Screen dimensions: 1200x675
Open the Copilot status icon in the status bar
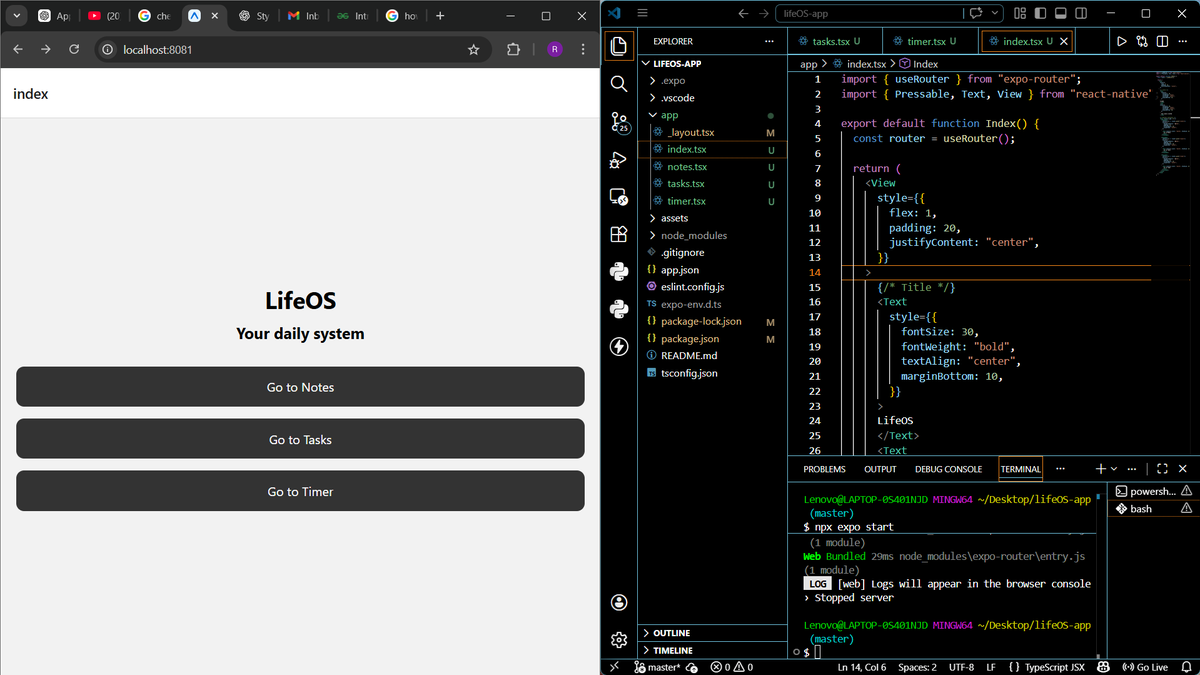point(1103,667)
